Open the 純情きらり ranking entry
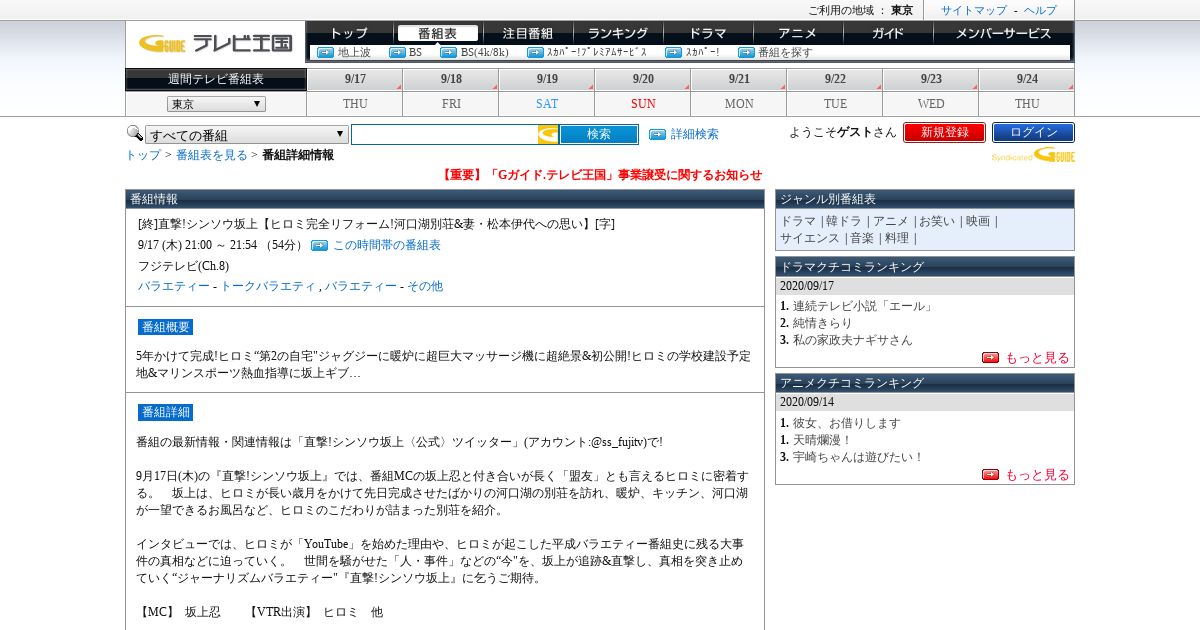The image size is (1200, 630). pos(823,323)
